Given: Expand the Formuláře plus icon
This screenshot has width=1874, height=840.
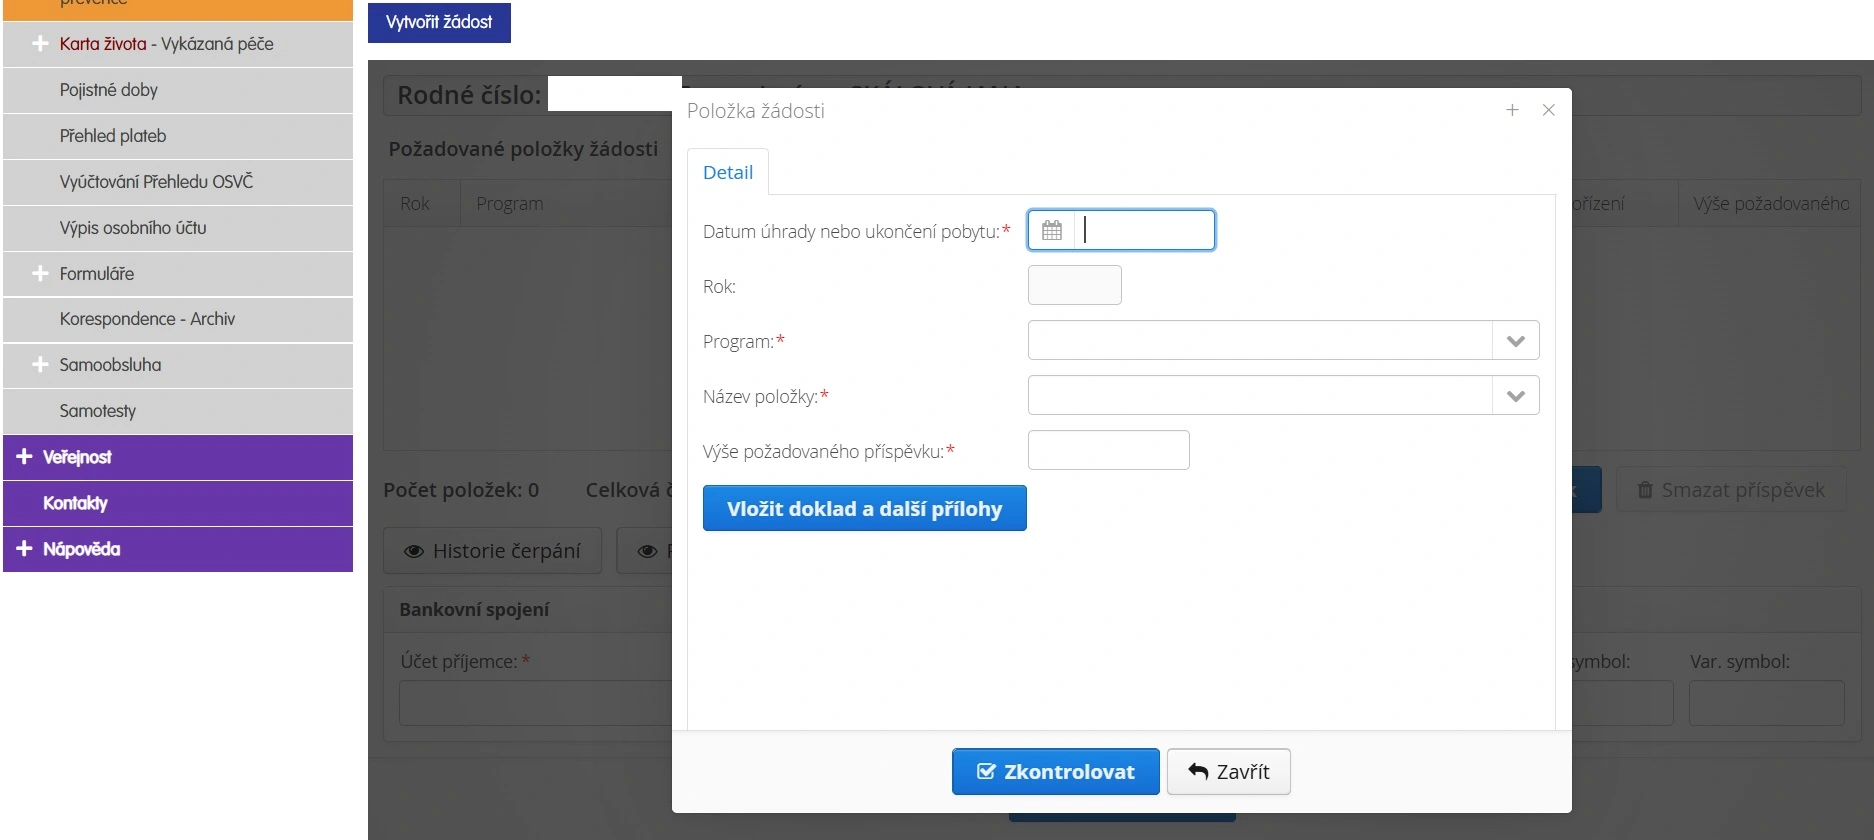Looking at the screenshot, I should (x=40, y=273).
